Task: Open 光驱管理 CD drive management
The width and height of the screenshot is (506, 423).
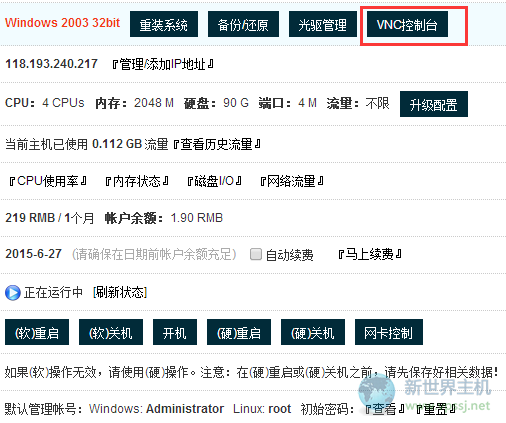Action: 323,24
